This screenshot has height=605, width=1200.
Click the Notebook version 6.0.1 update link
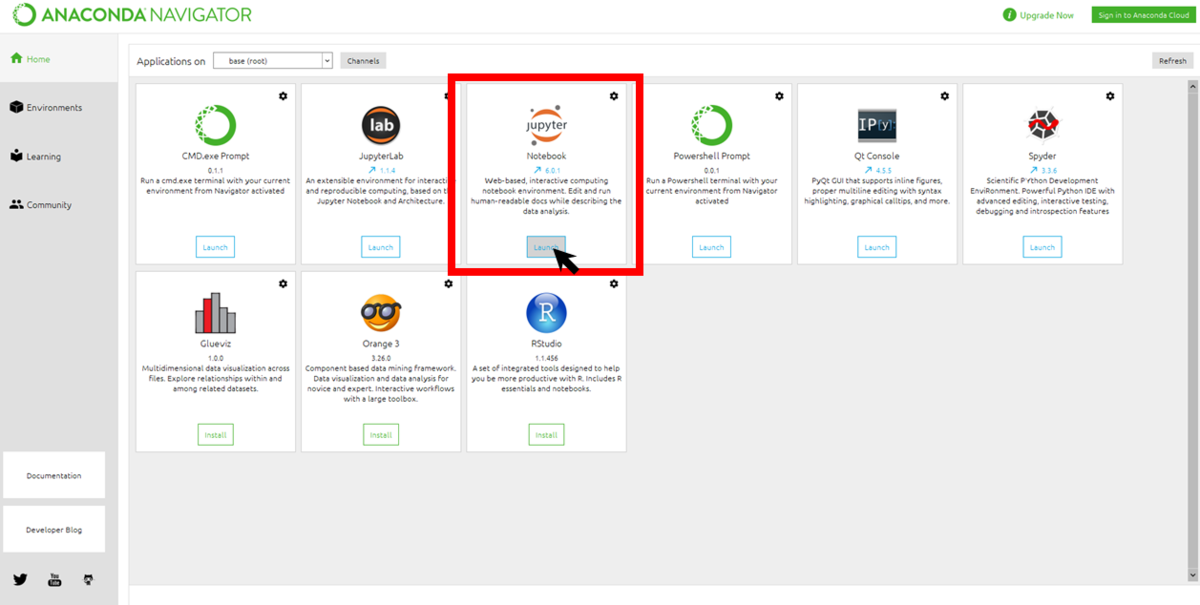tap(546, 171)
